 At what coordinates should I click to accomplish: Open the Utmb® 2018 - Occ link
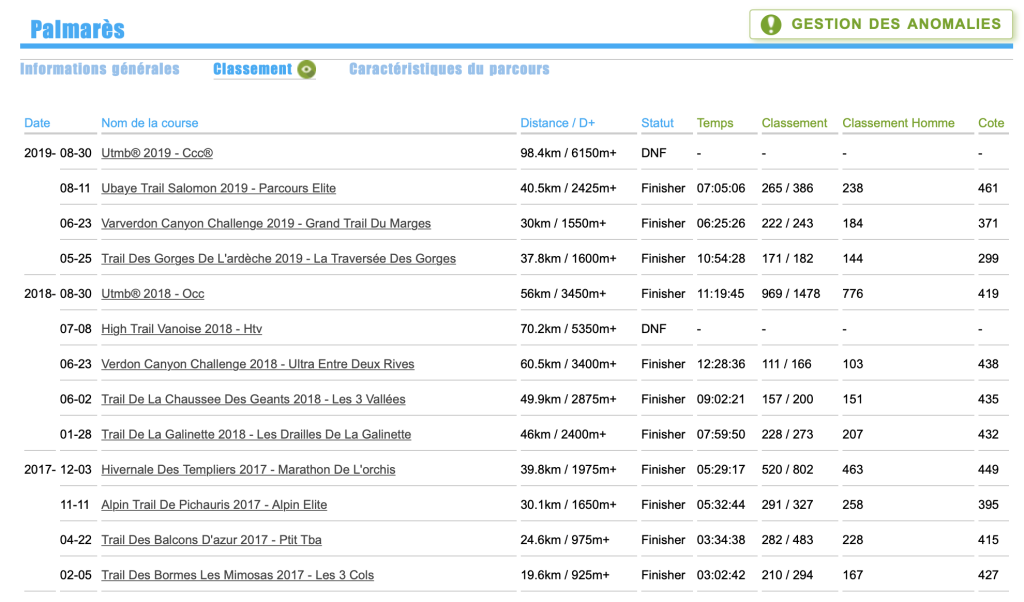pyautogui.click(x=153, y=294)
